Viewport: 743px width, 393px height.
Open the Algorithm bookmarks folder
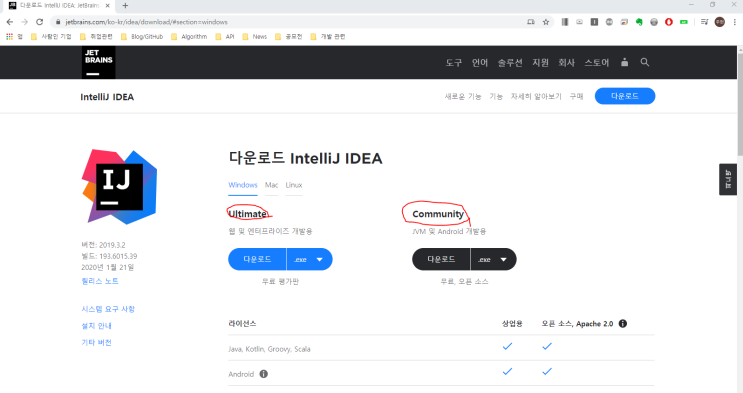pos(189,37)
